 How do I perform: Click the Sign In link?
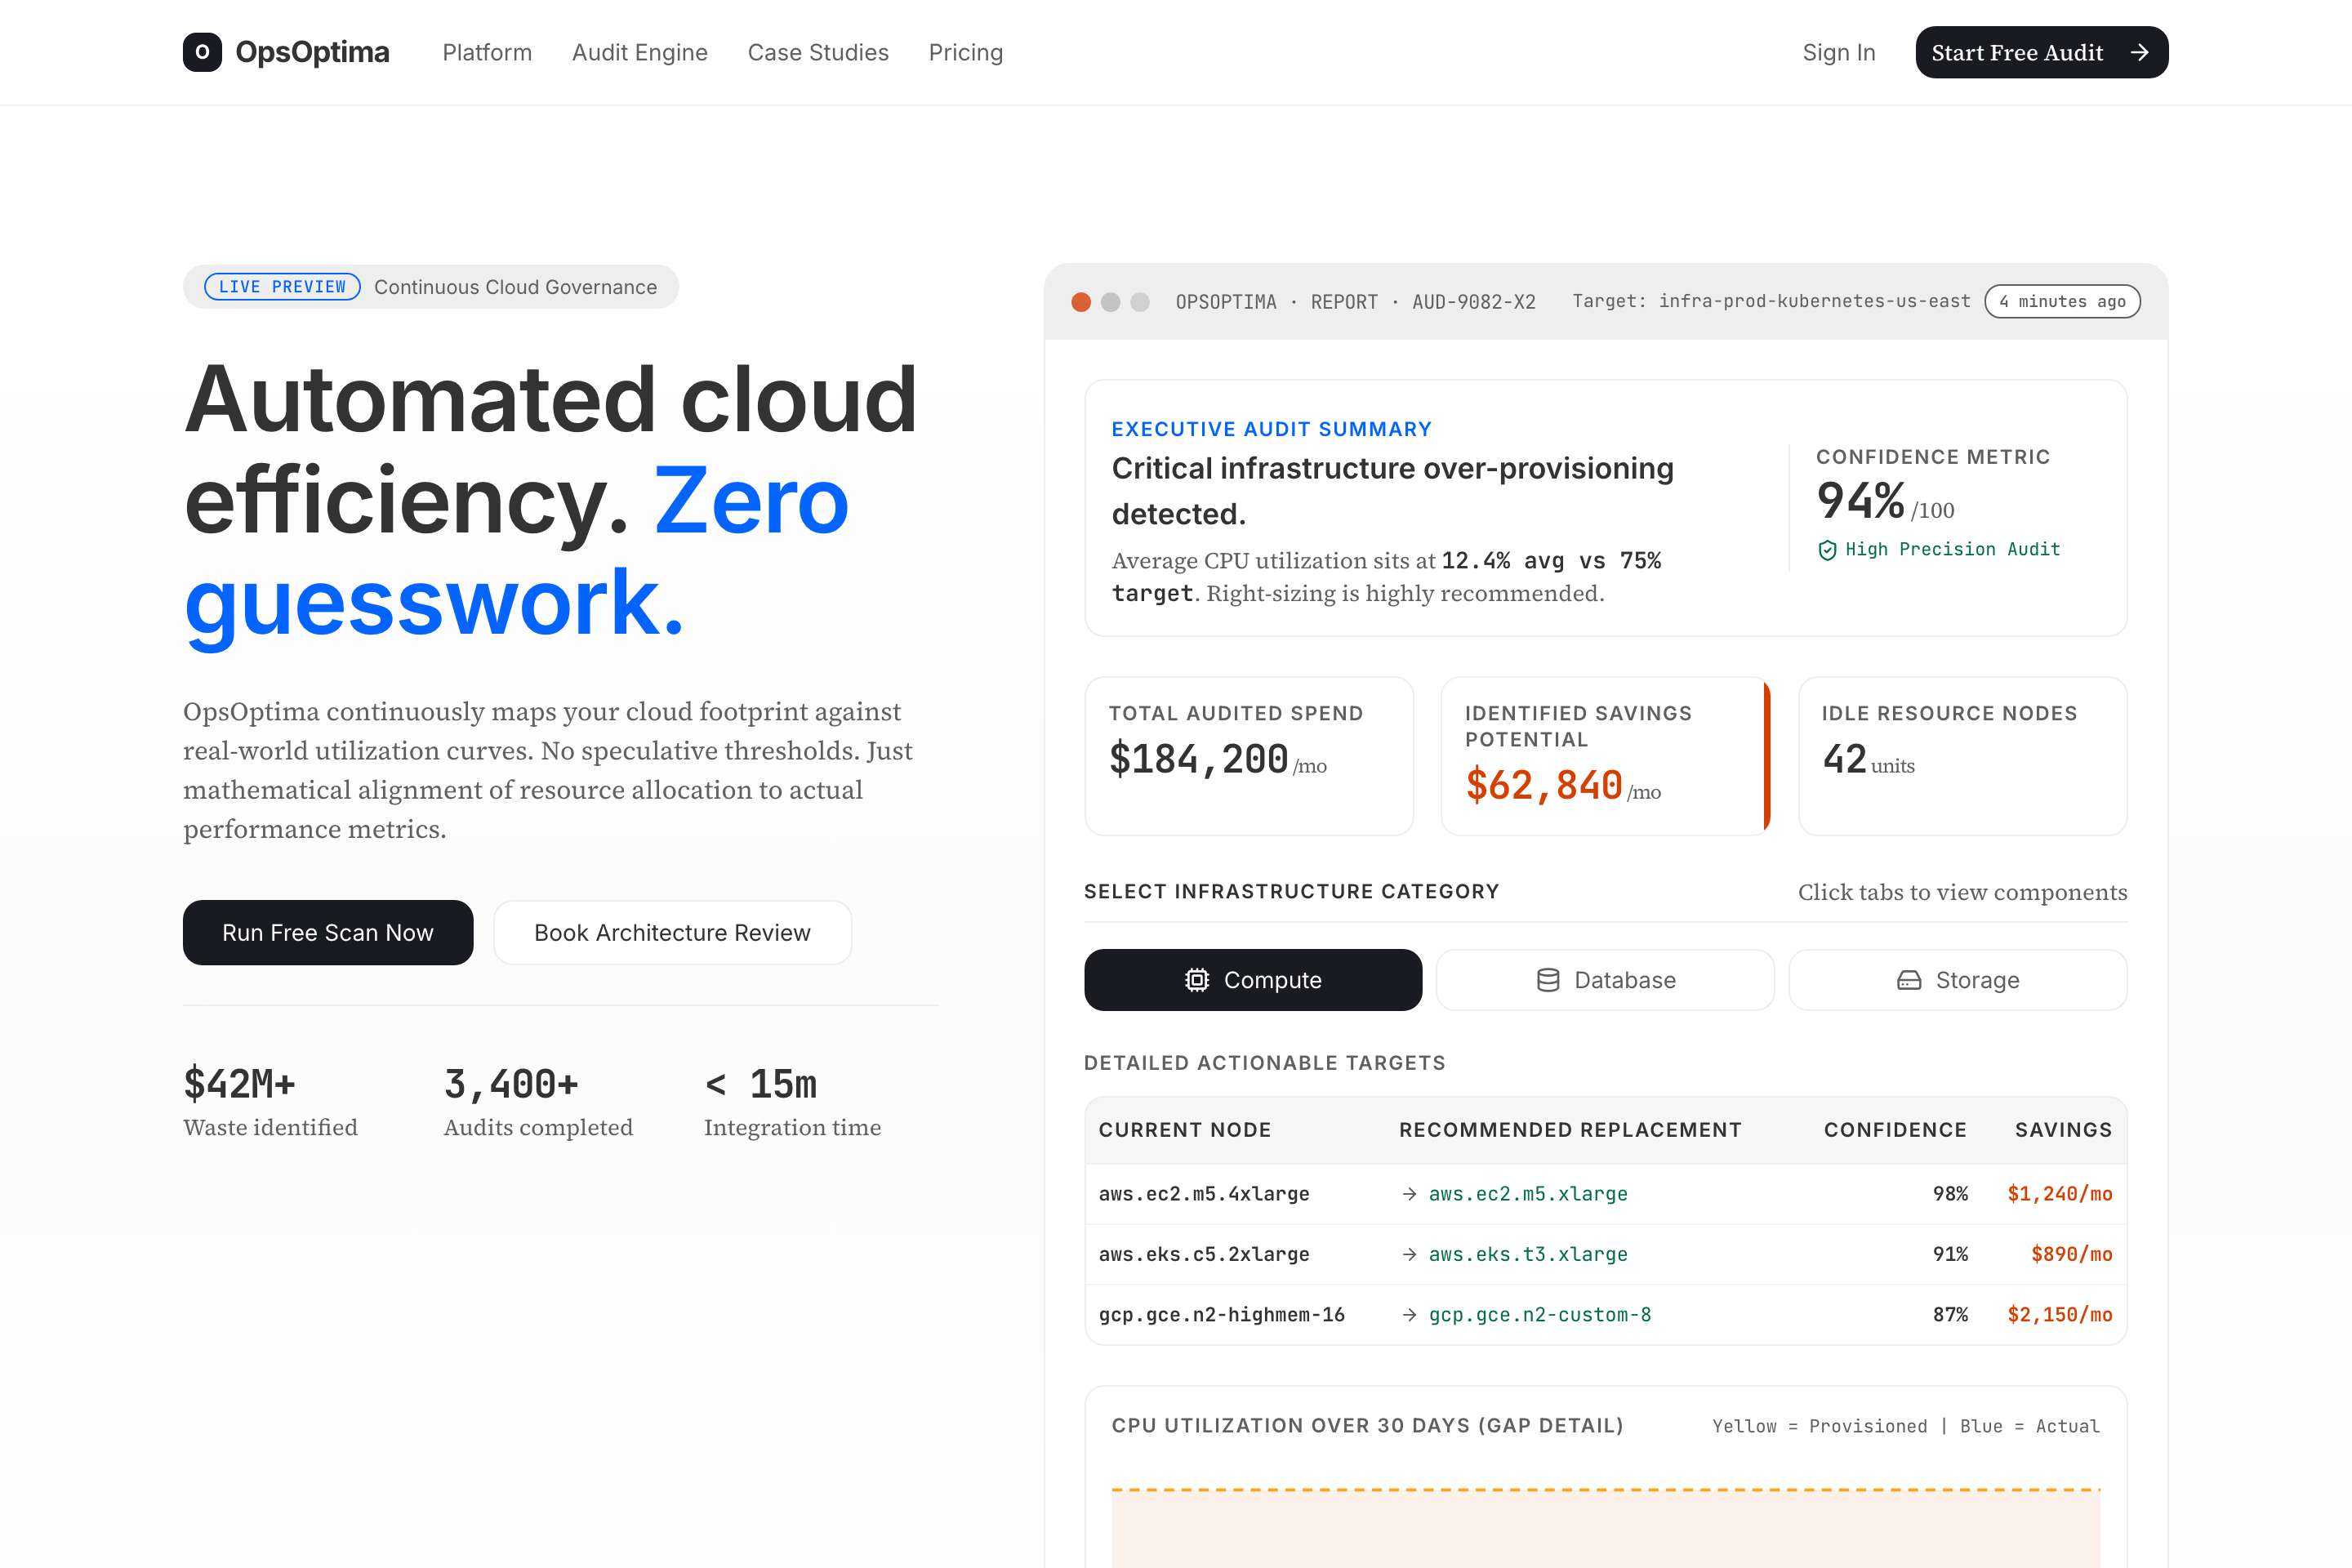[1839, 52]
